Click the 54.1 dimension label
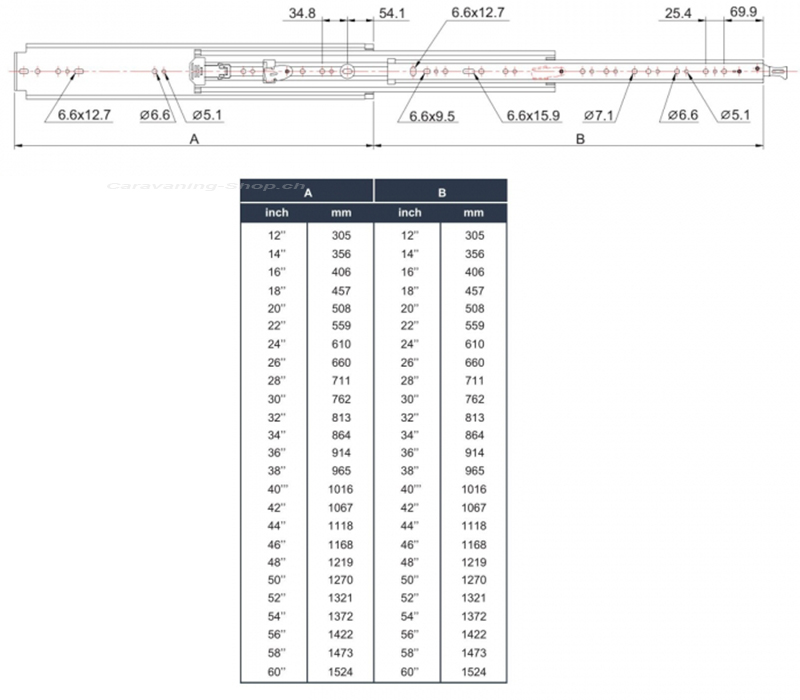 [392, 13]
